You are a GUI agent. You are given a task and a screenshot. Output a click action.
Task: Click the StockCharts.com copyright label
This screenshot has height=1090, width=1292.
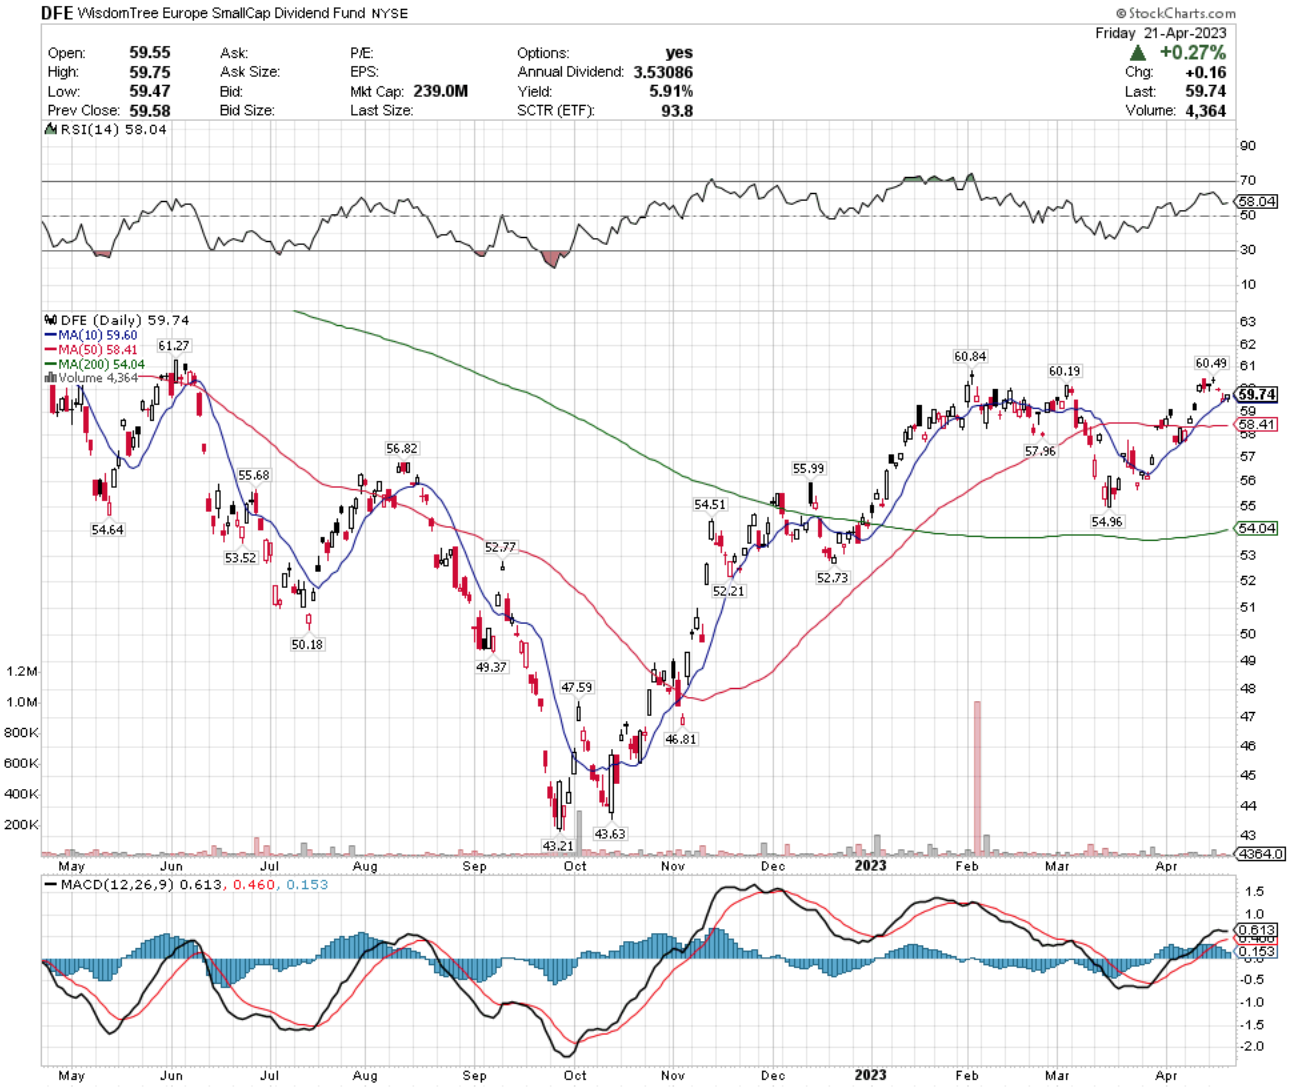point(1176,13)
